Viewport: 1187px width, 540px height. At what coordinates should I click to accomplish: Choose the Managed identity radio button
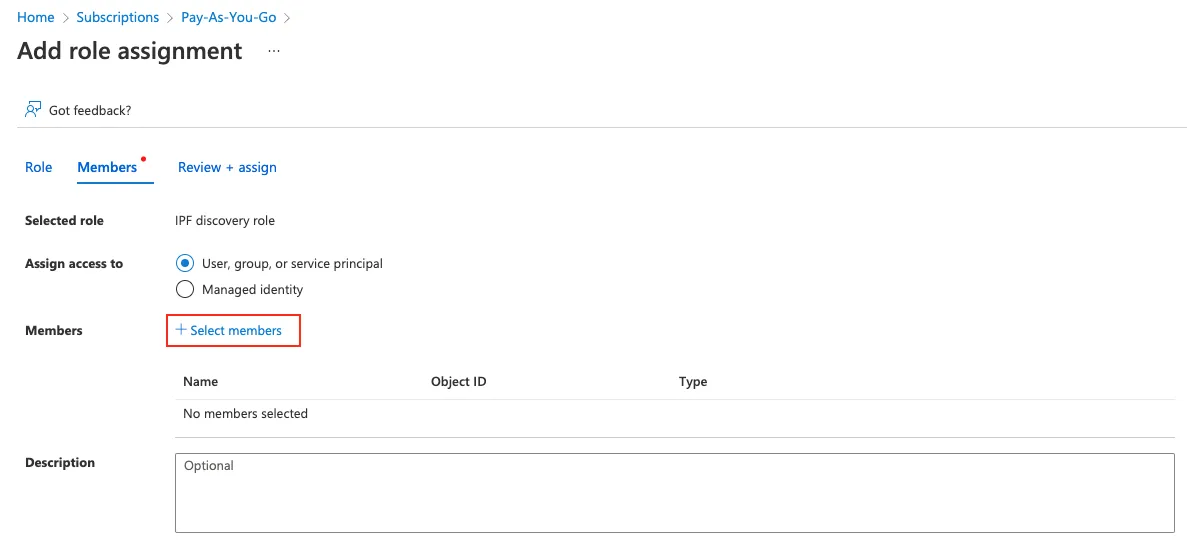[x=184, y=290]
